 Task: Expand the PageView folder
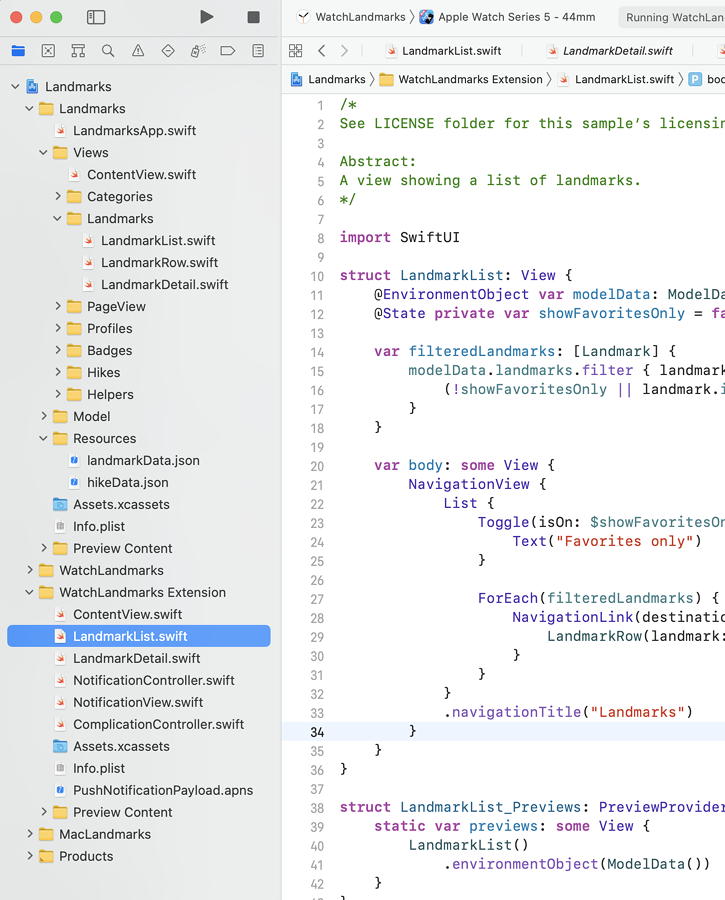[57, 307]
